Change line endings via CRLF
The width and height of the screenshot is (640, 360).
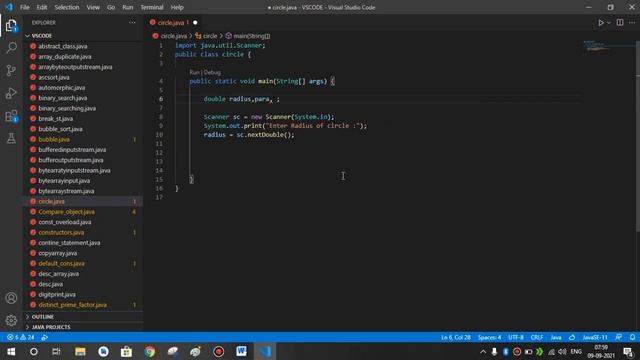pos(537,338)
